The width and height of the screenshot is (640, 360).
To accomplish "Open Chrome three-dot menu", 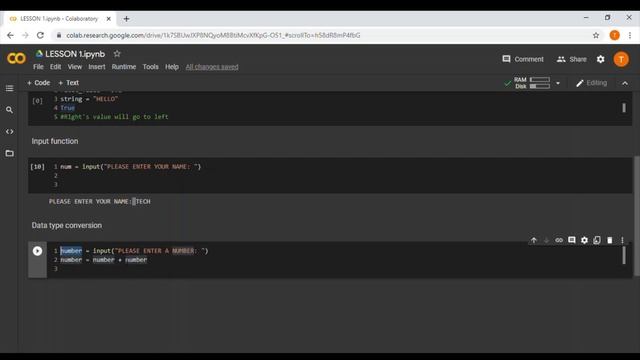I will pyautogui.click(x=630, y=36).
